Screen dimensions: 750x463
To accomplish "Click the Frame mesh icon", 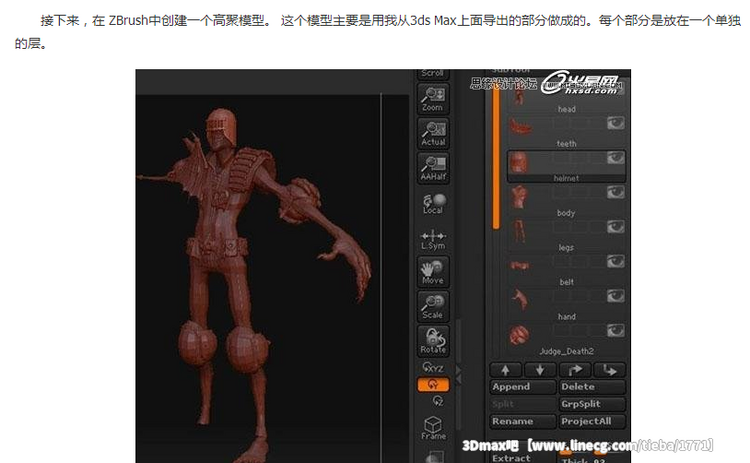I will [433, 428].
